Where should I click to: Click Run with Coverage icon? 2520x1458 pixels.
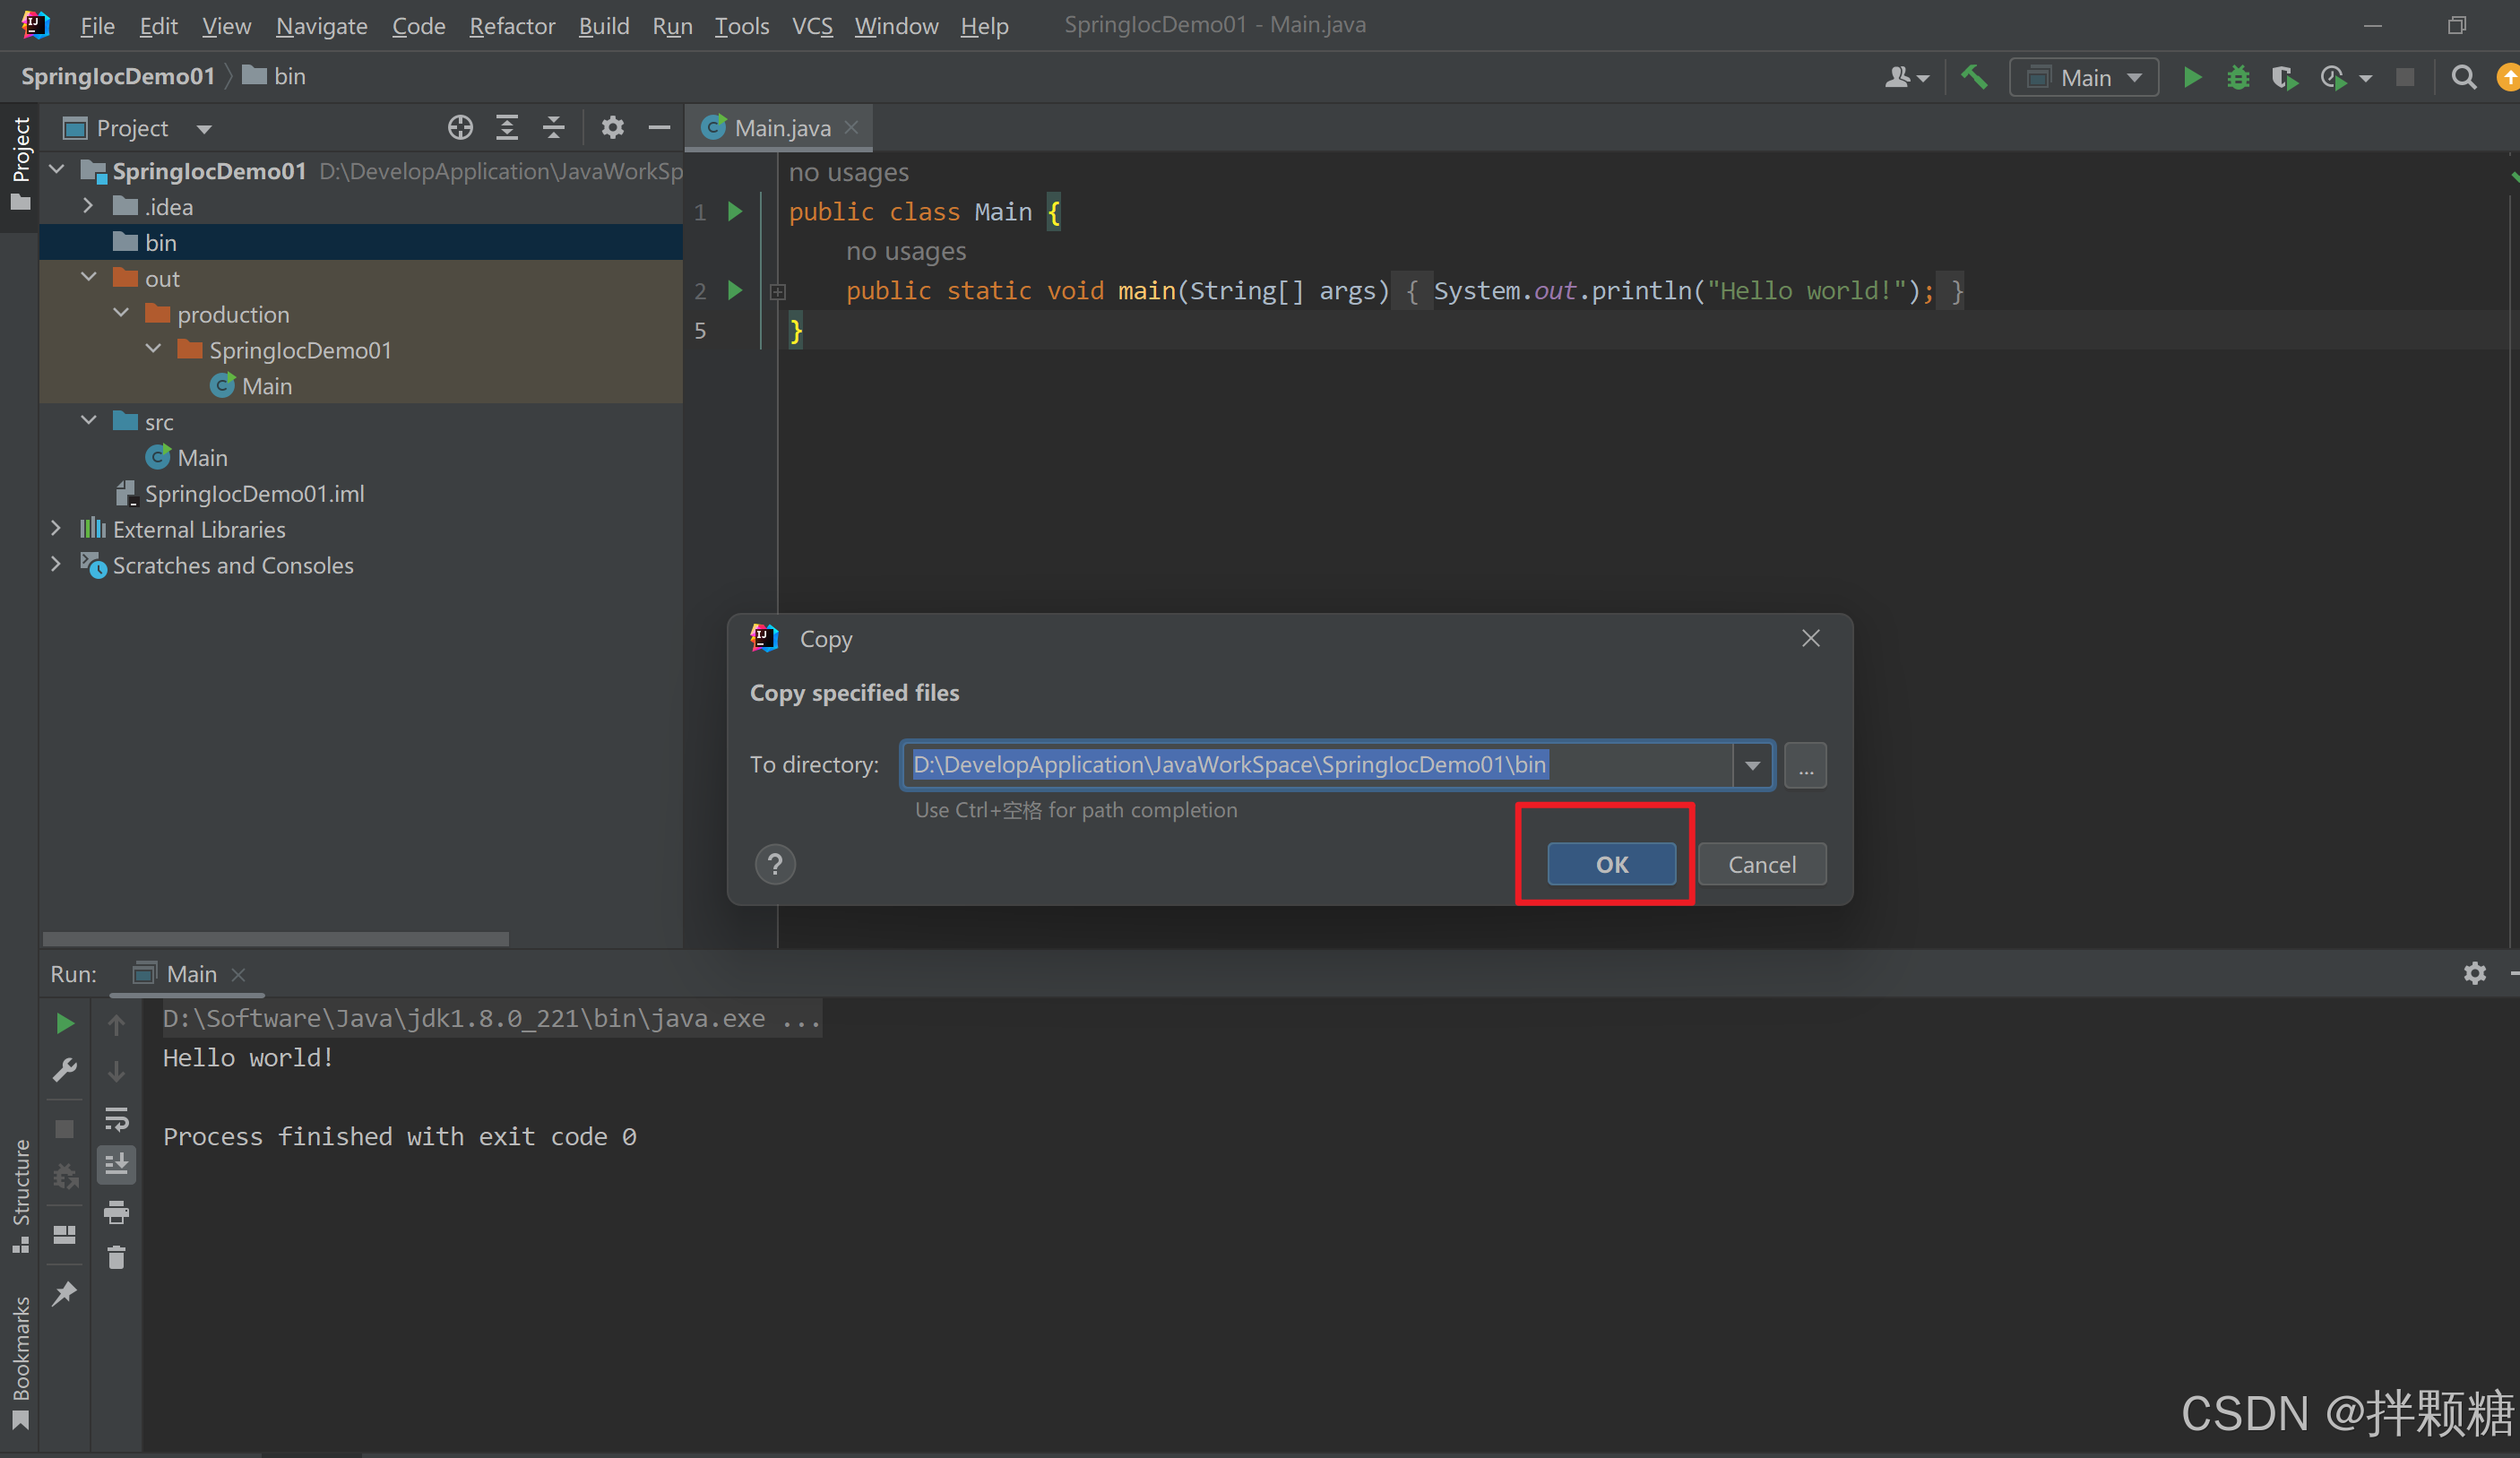coord(2284,77)
